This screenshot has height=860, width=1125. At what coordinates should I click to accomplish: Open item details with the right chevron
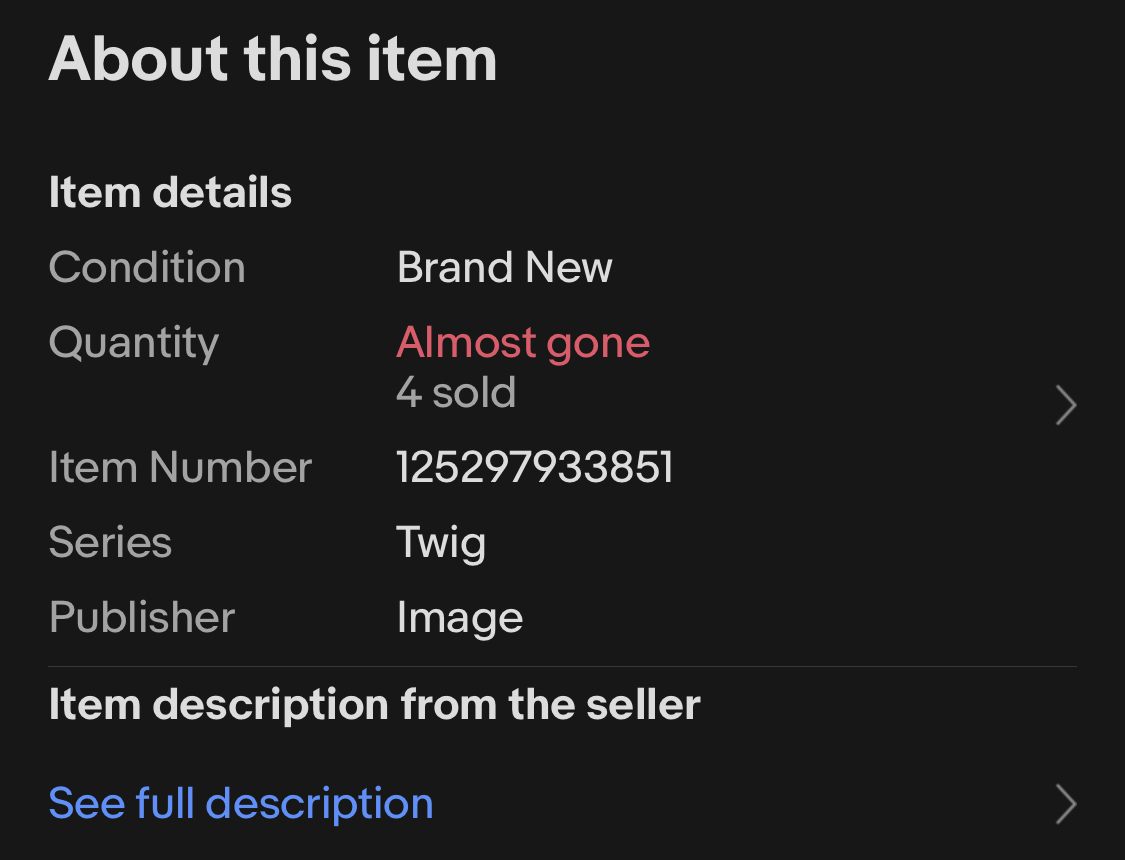1066,406
